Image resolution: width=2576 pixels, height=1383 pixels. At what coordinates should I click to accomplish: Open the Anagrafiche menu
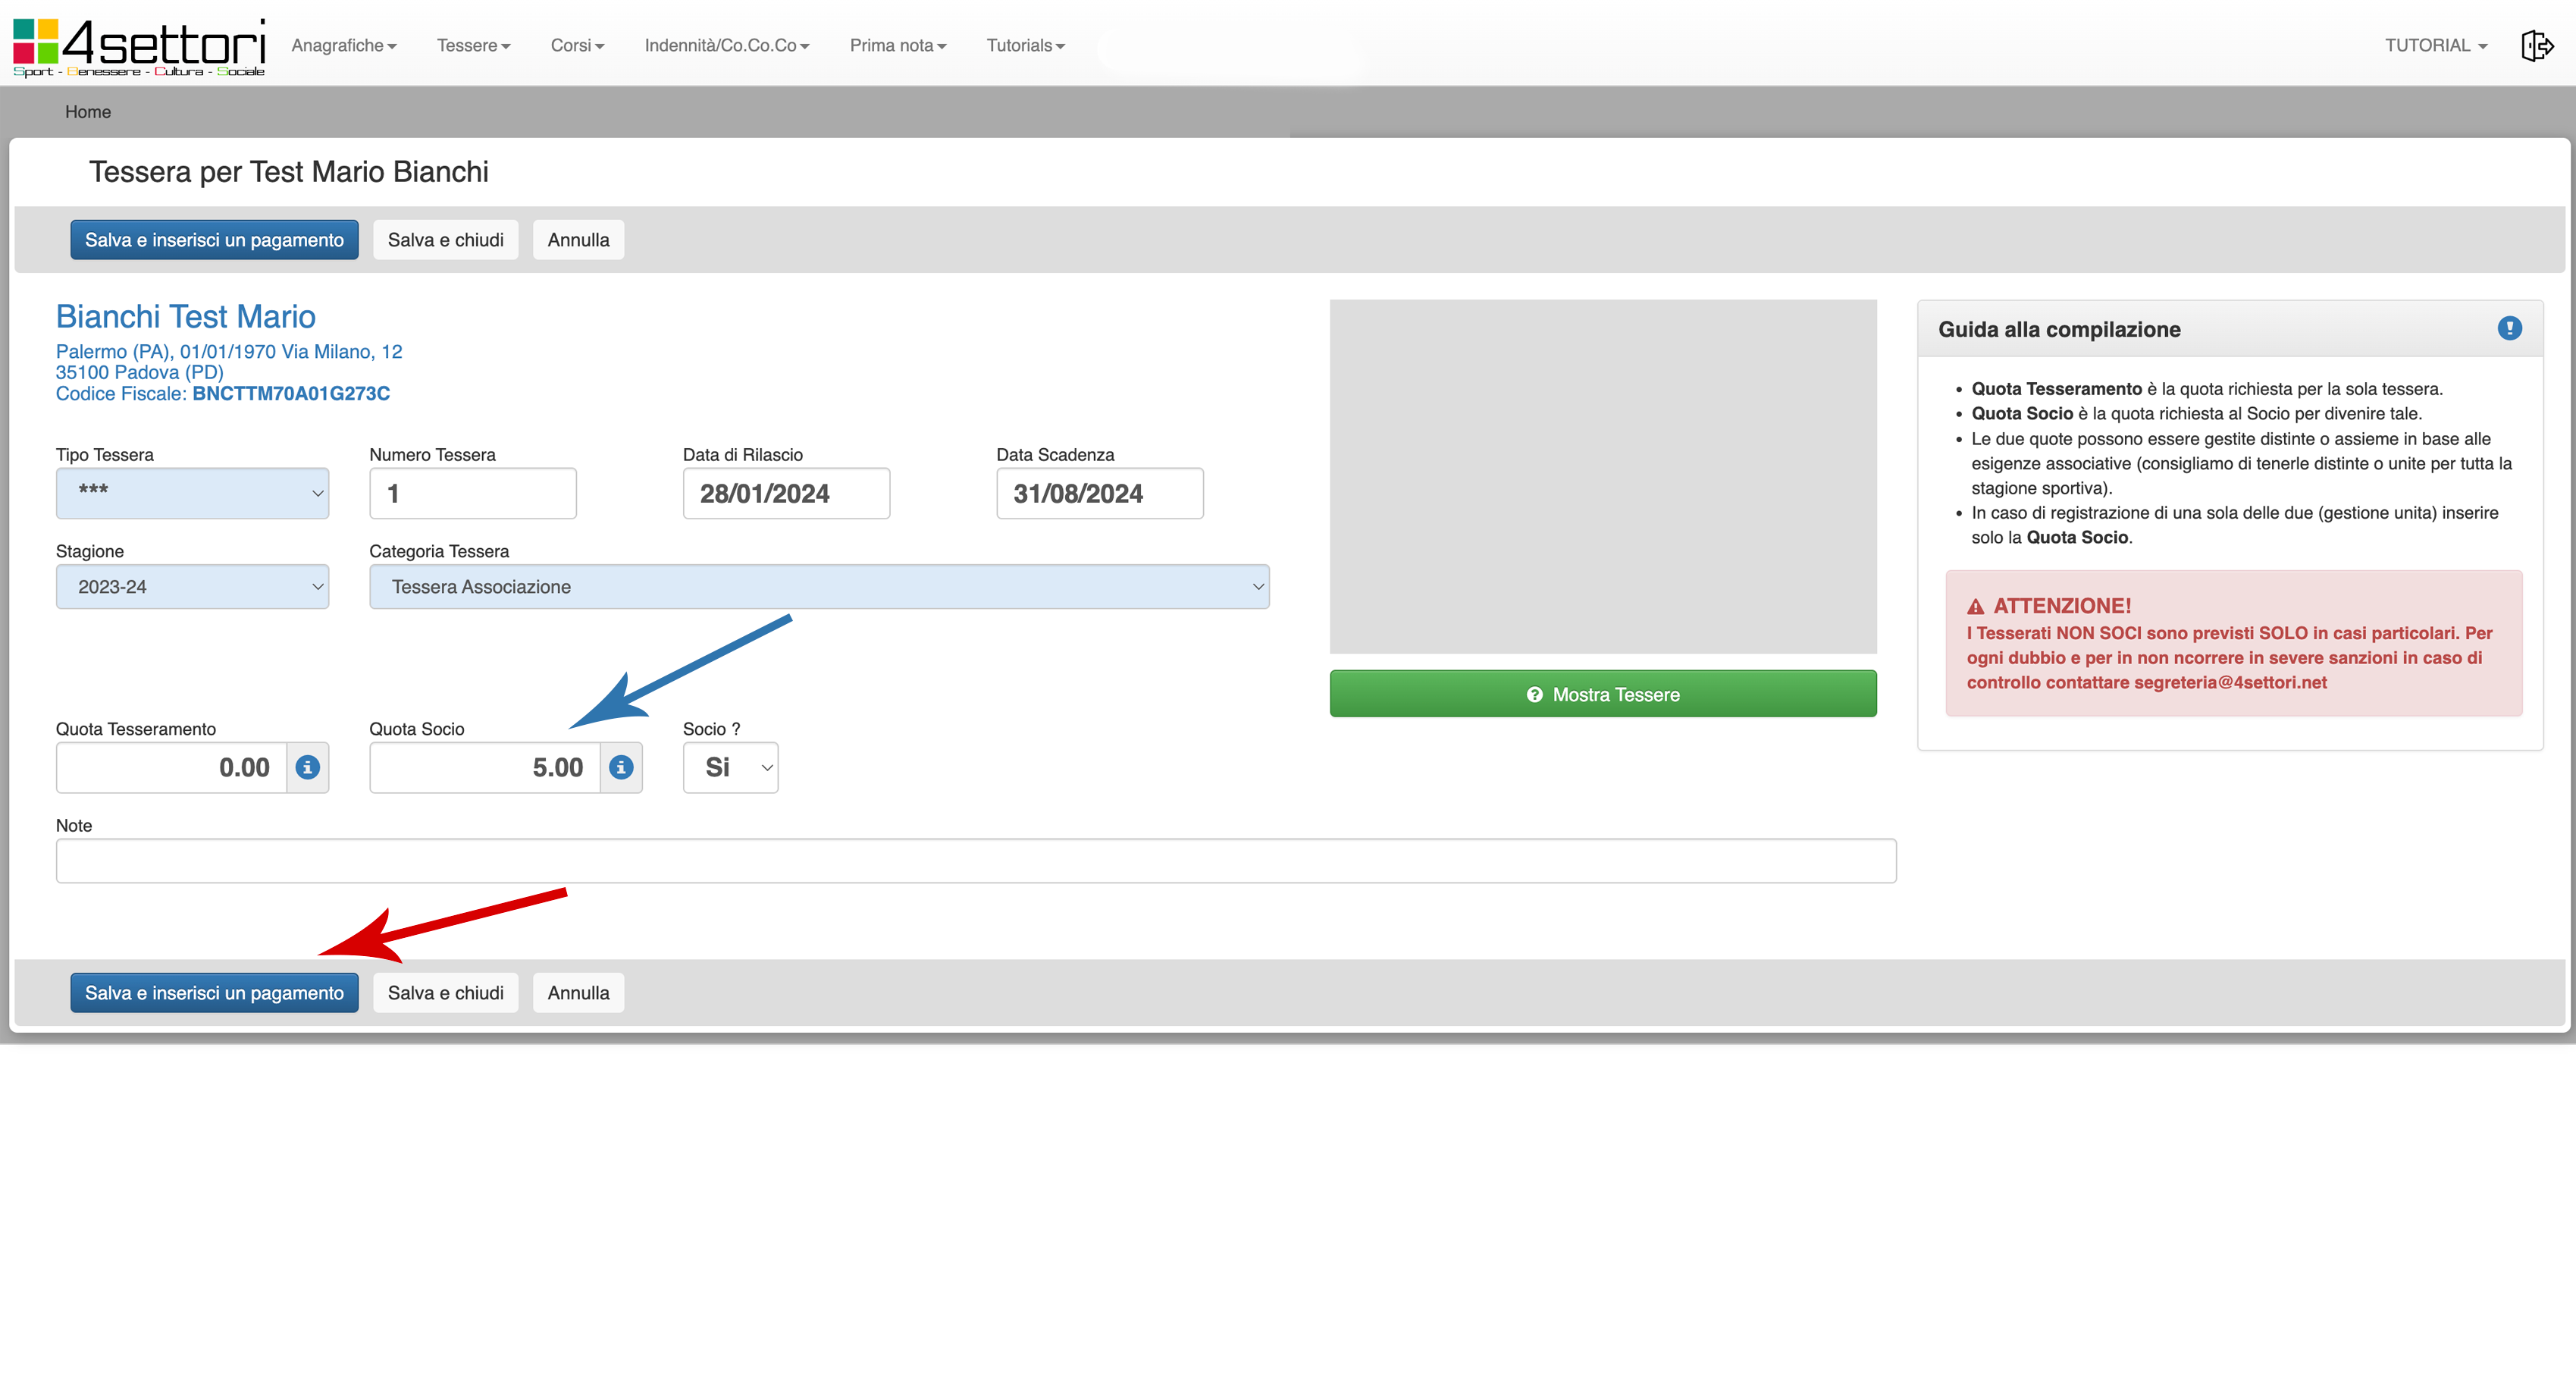click(343, 46)
